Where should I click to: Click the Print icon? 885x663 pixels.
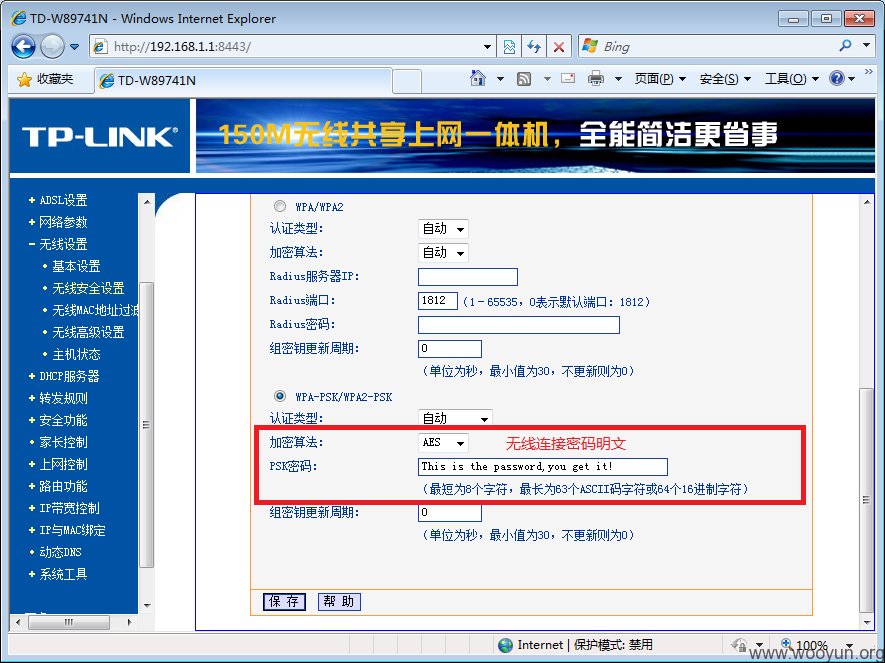tap(595, 78)
